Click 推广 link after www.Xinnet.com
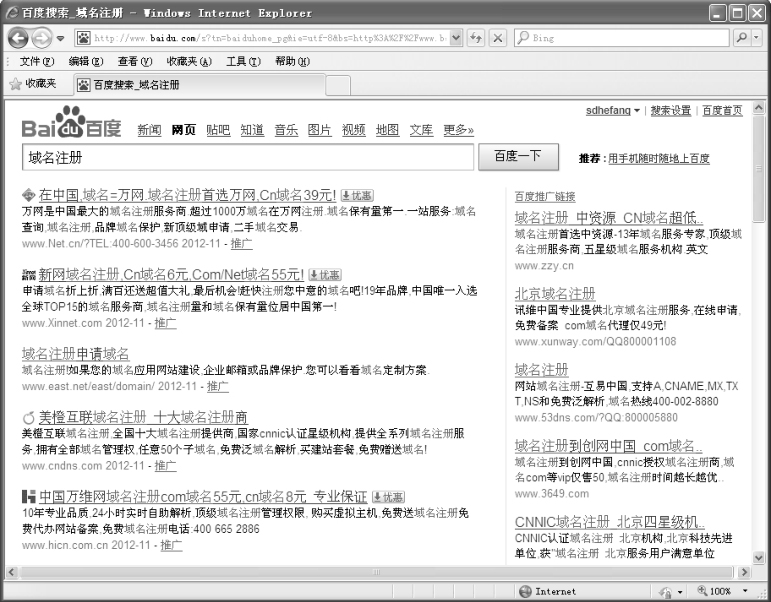771x602 pixels. point(165,323)
